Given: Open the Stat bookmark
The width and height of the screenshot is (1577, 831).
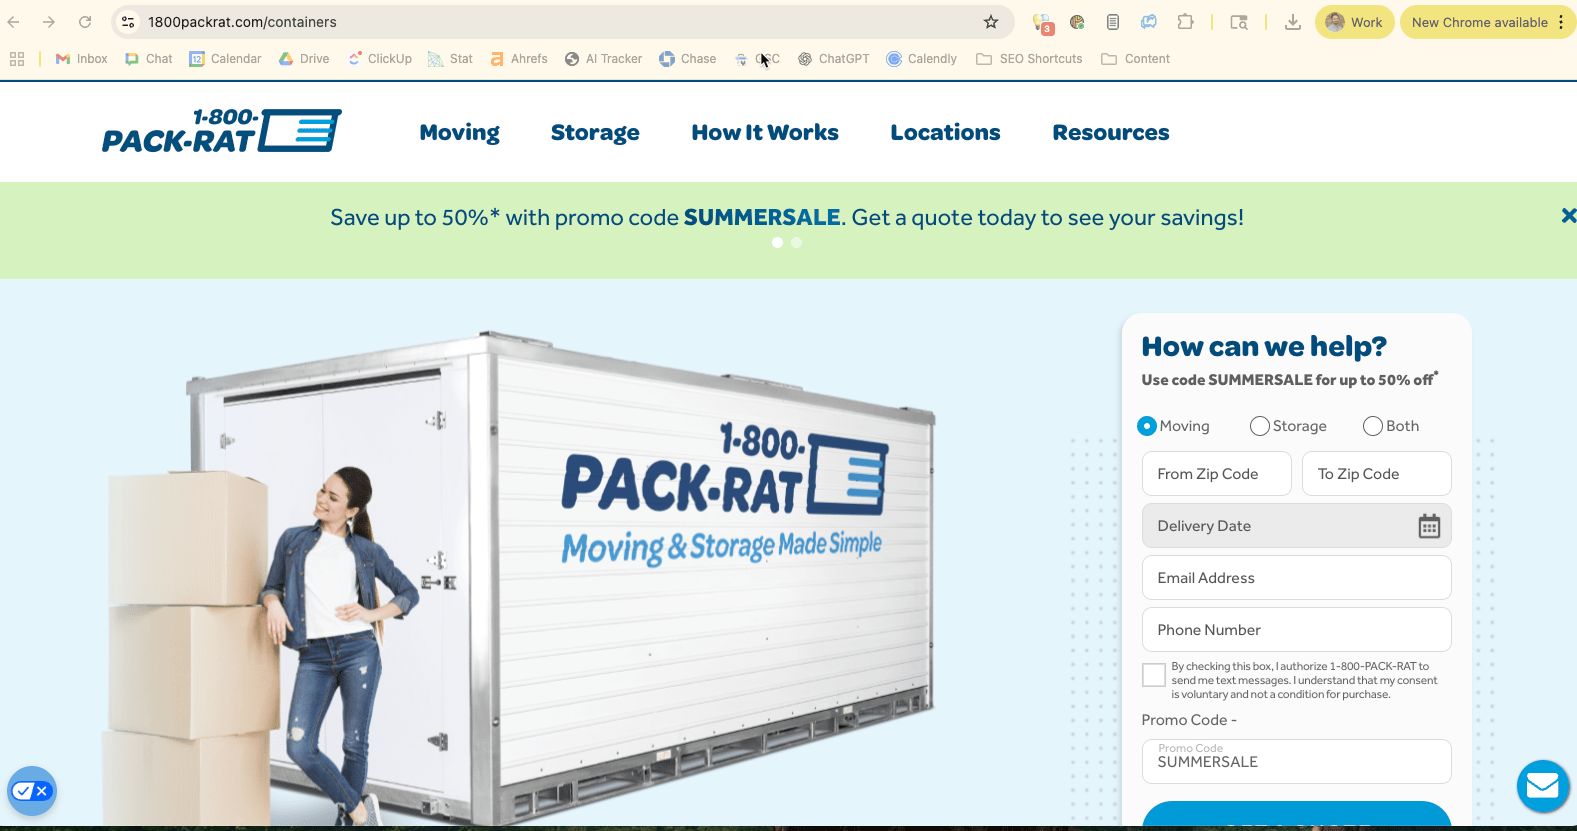Looking at the screenshot, I should coord(451,59).
